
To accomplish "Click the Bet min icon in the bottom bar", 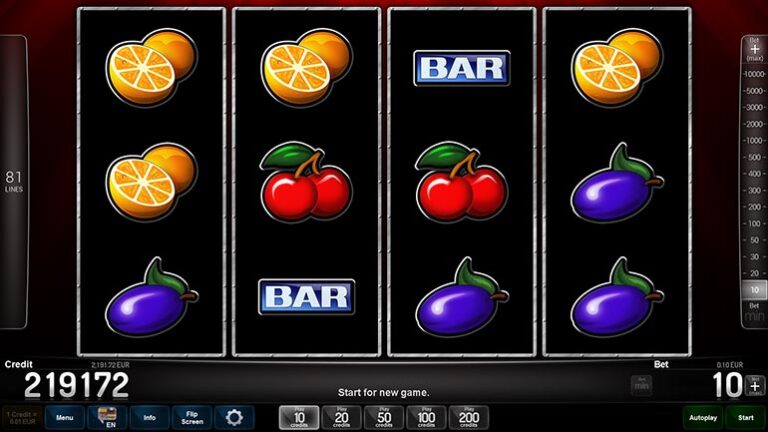I will (x=641, y=385).
